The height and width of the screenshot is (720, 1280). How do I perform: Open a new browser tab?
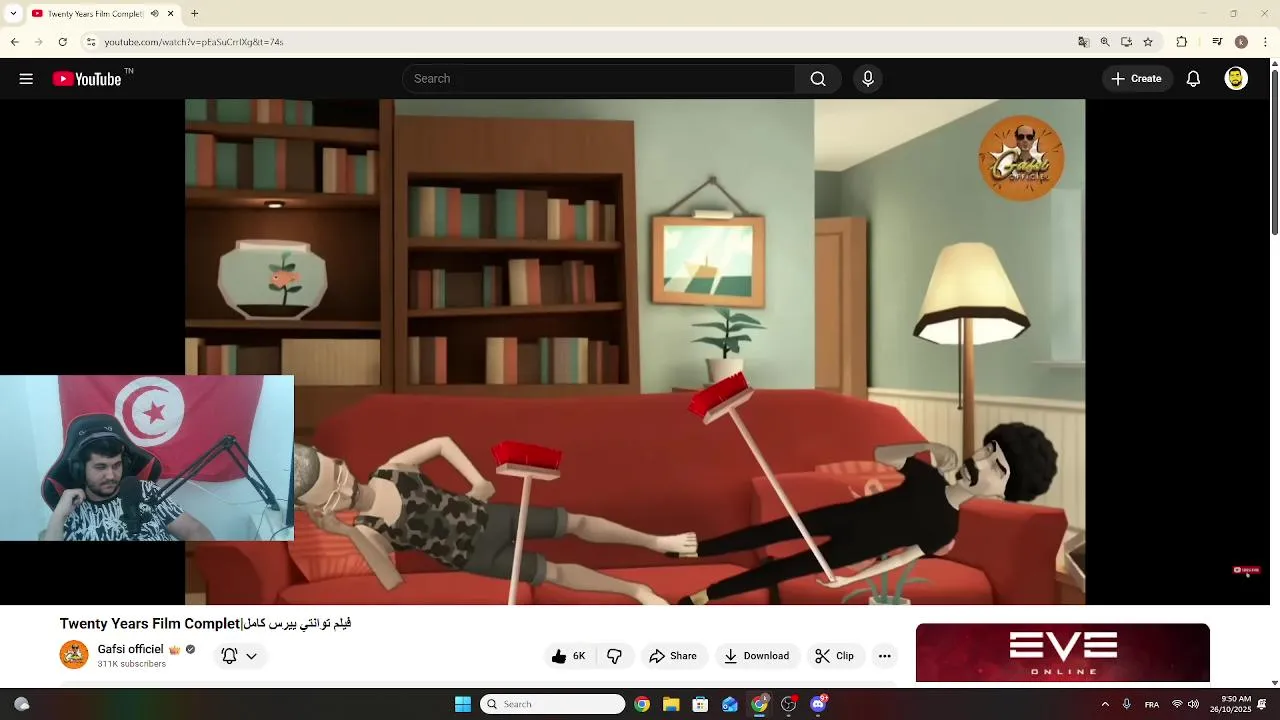(195, 14)
